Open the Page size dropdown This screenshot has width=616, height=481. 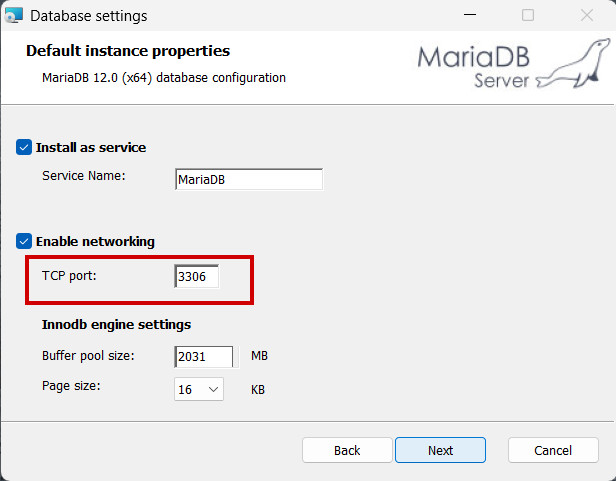pos(199,389)
